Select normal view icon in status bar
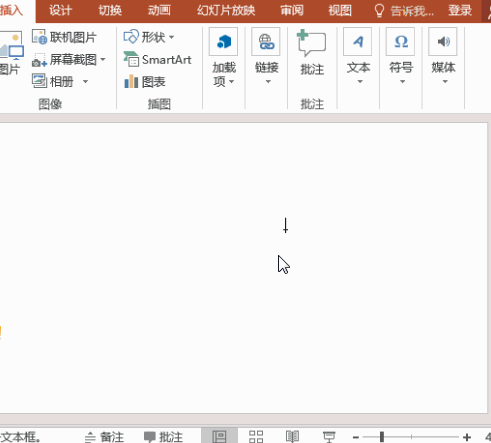 pos(219,436)
